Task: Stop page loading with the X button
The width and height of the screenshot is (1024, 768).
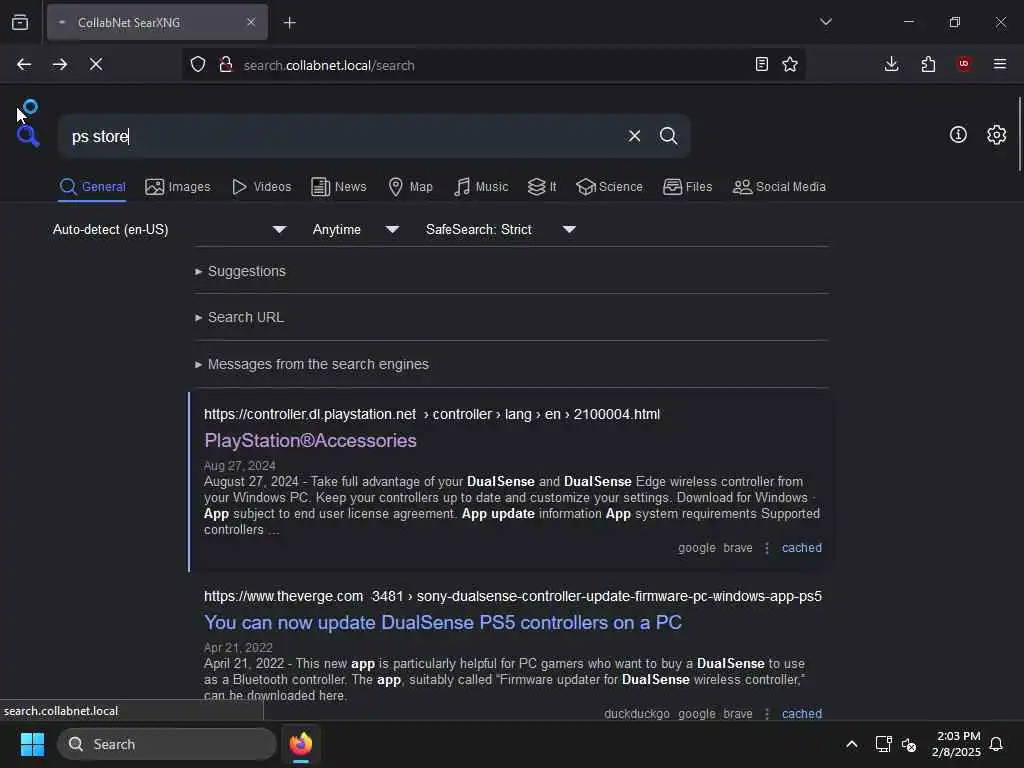Action: (96, 64)
